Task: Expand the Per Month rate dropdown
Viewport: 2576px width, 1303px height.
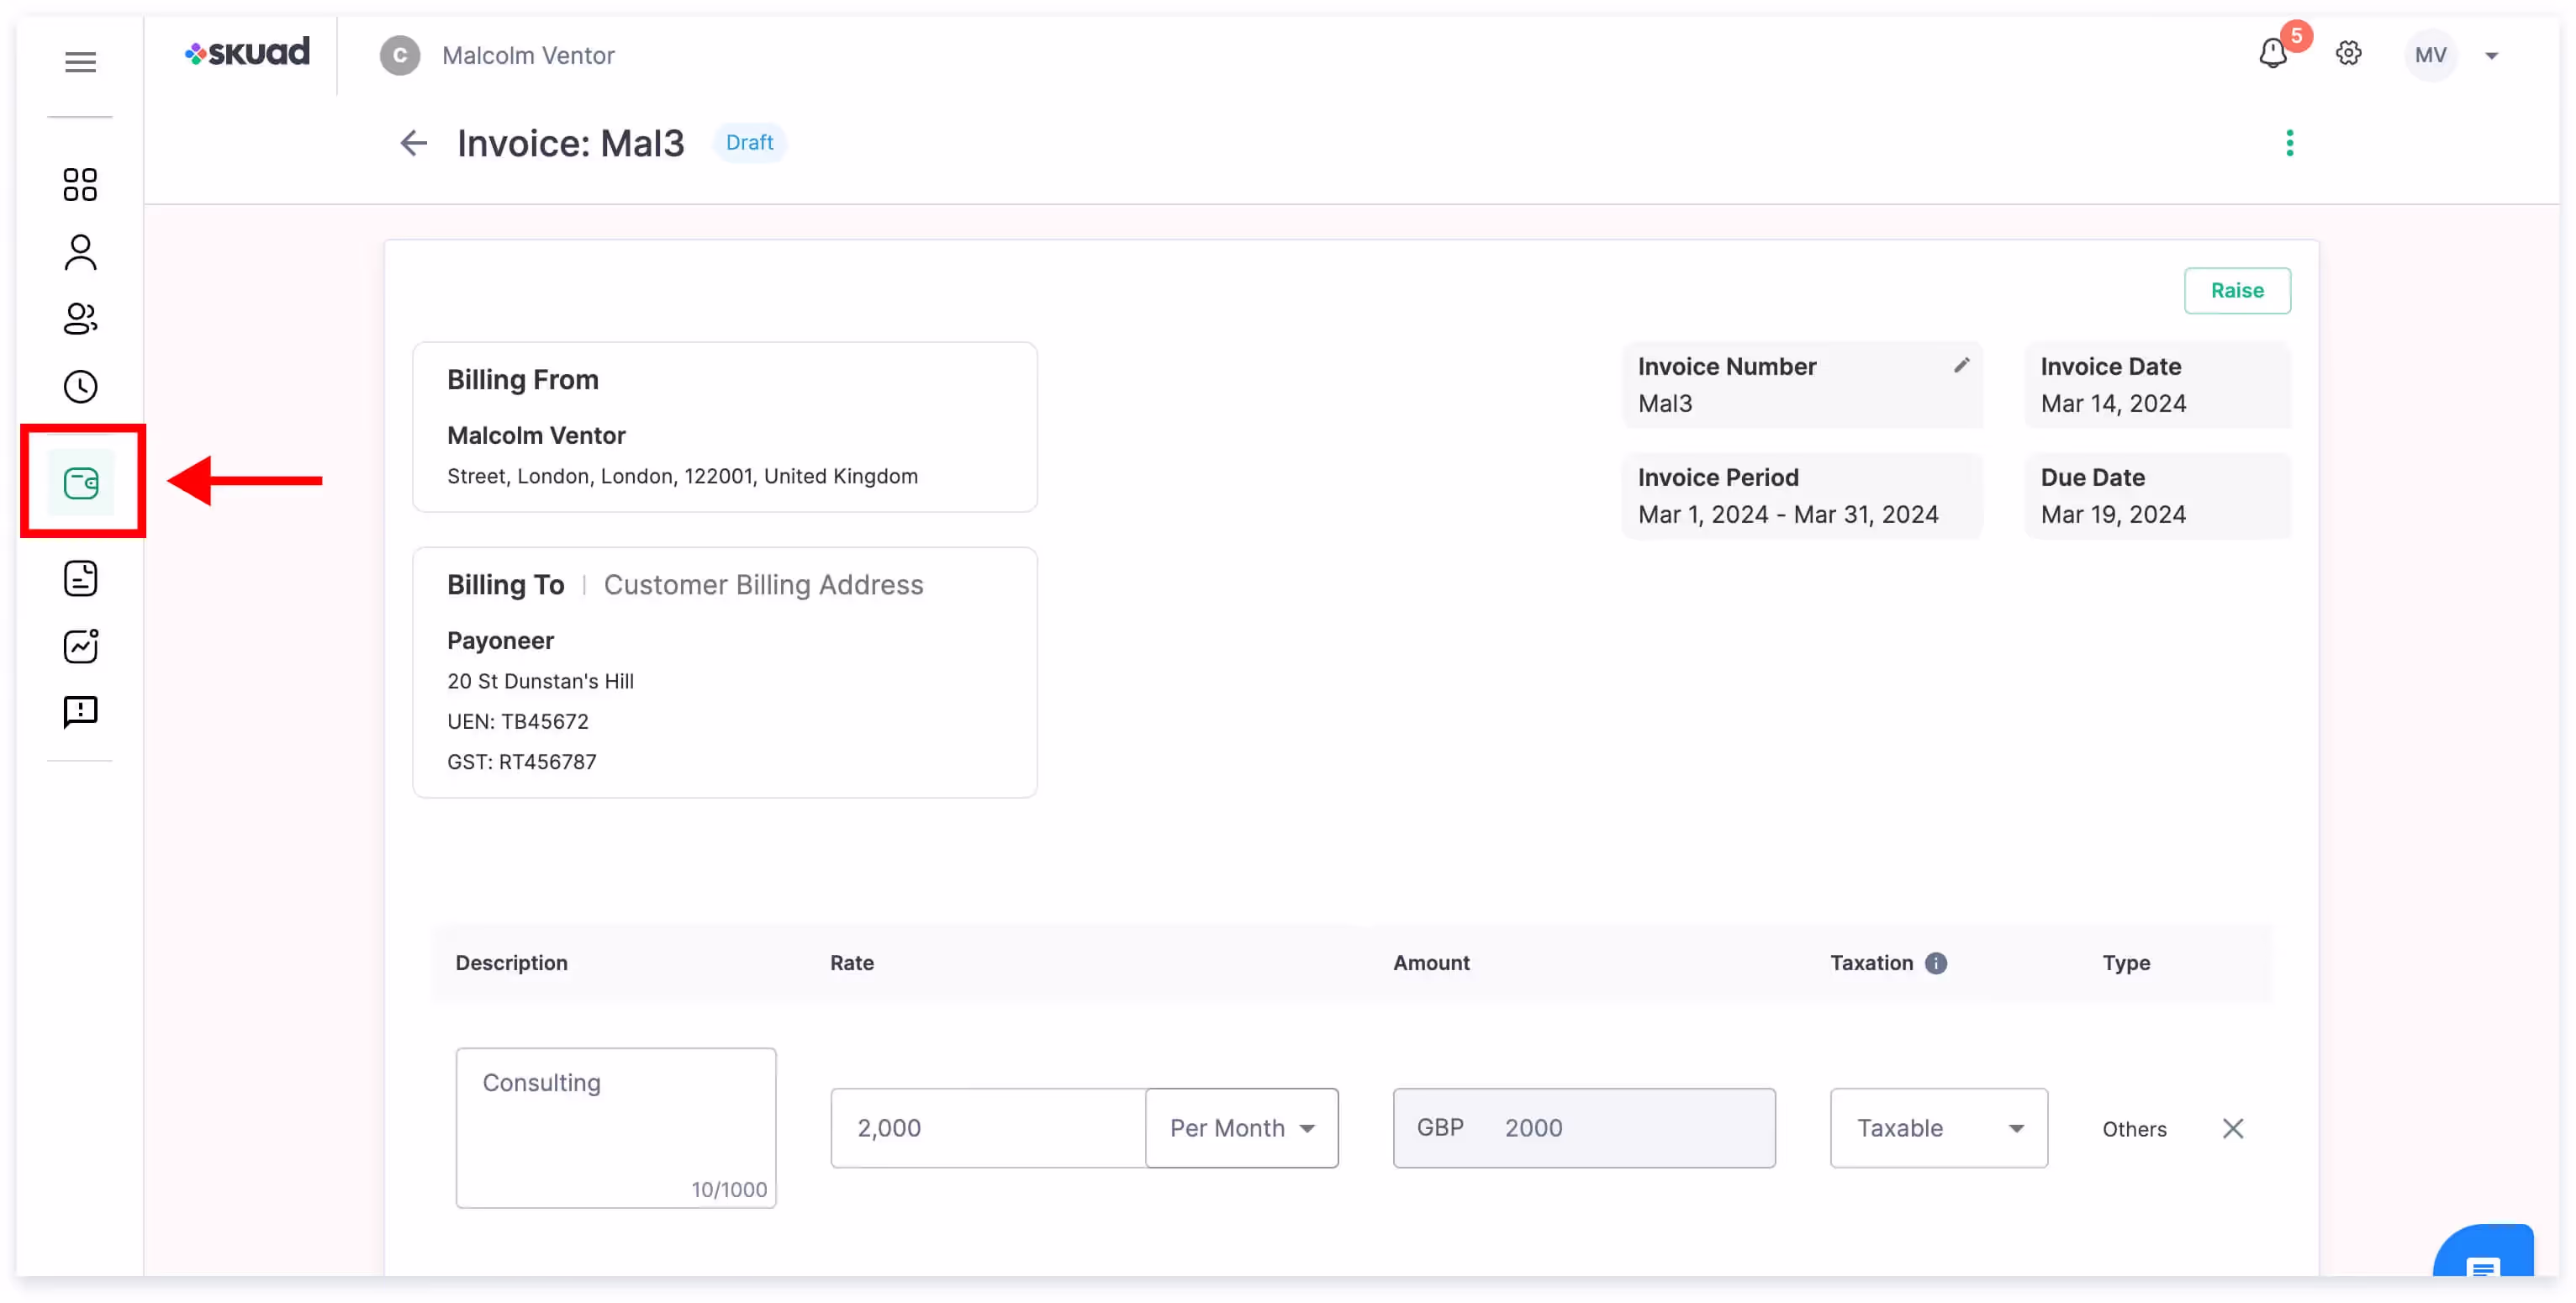Action: pos(1242,1129)
